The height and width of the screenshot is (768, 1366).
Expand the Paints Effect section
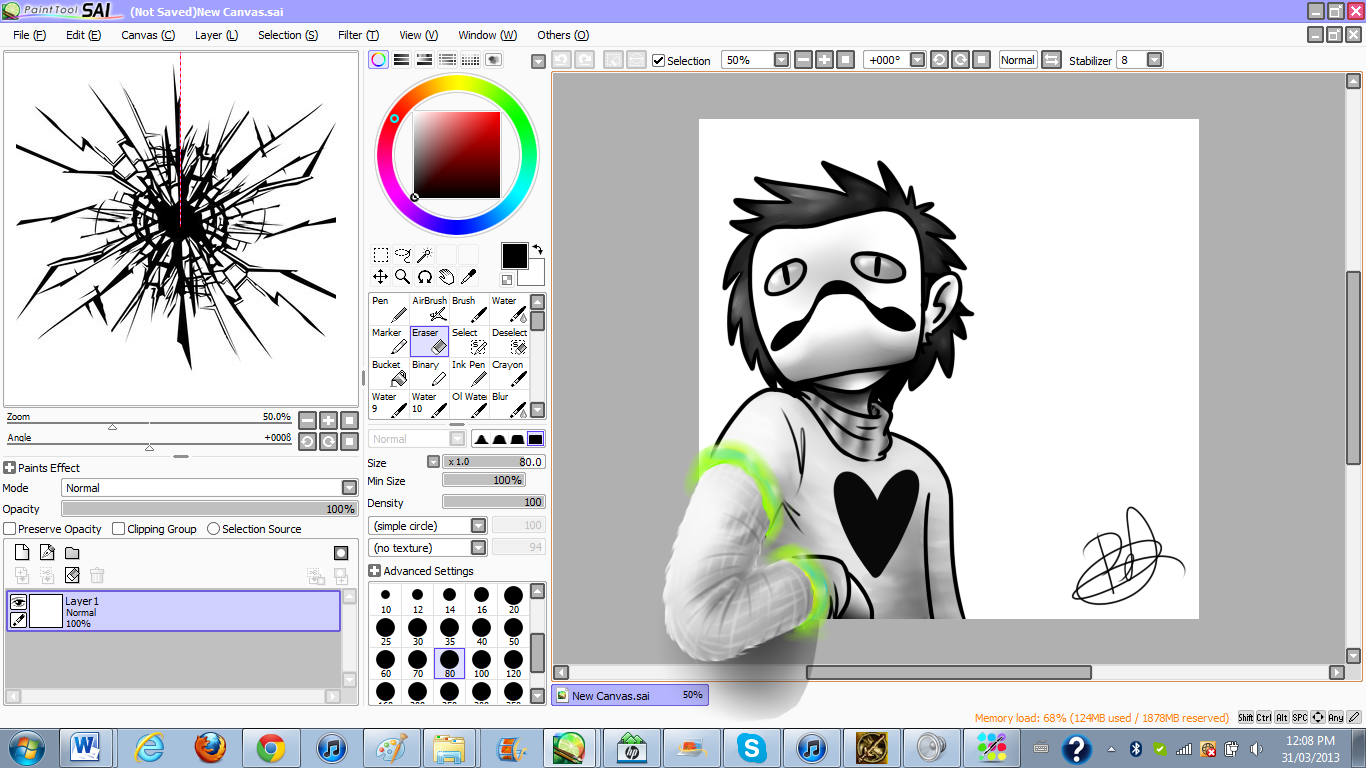pyautogui.click(x=9, y=468)
